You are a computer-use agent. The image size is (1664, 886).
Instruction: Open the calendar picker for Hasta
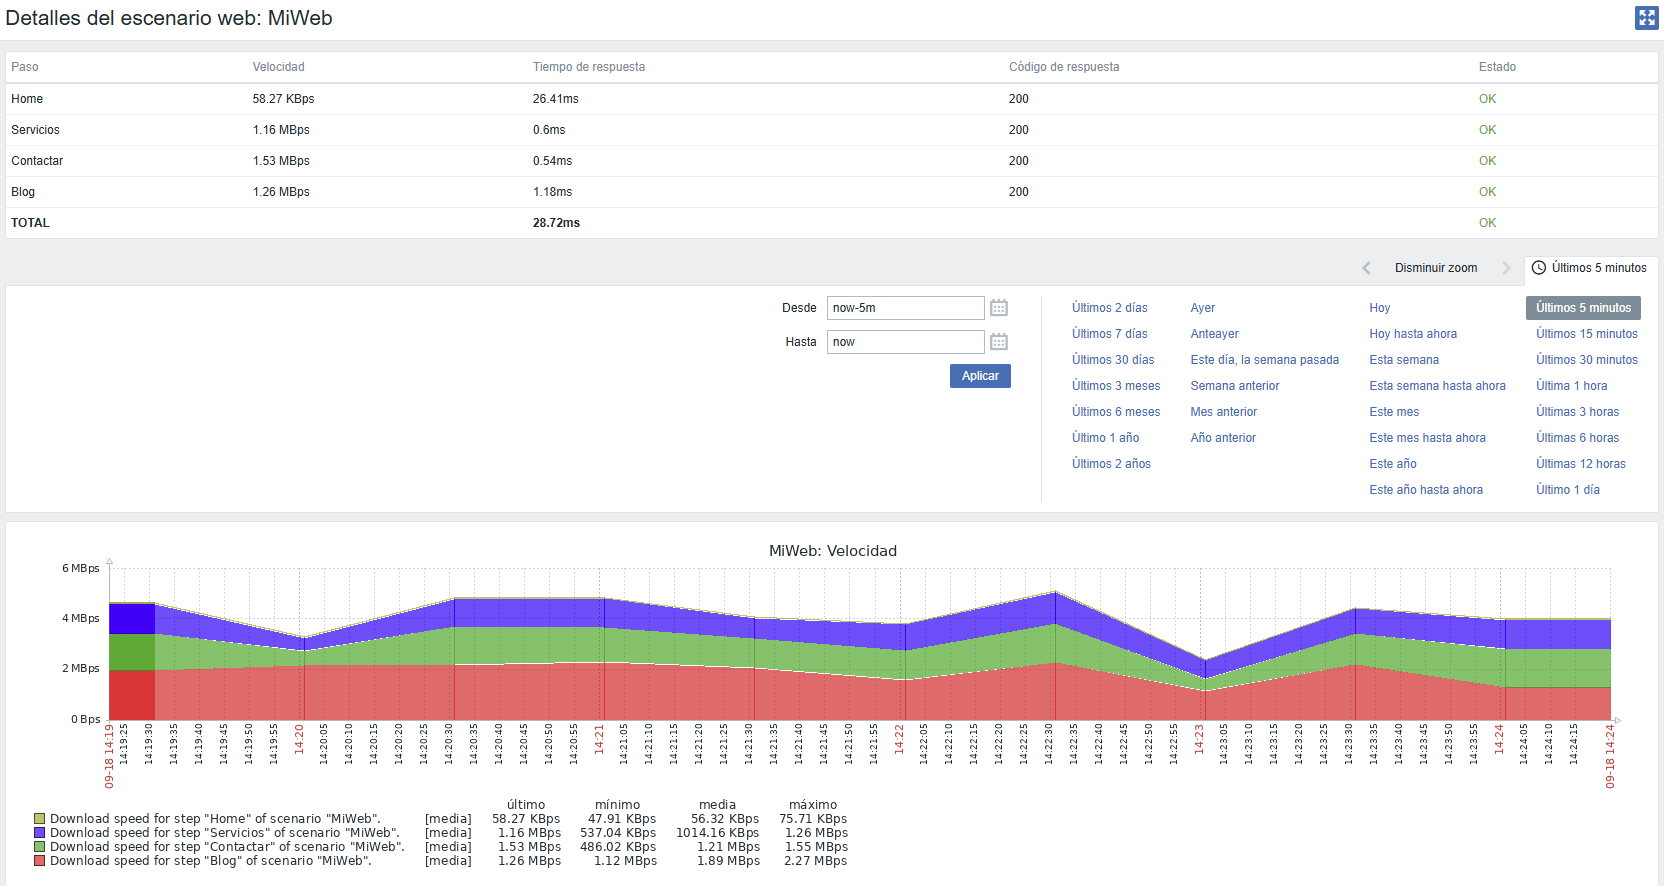click(x=998, y=342)
